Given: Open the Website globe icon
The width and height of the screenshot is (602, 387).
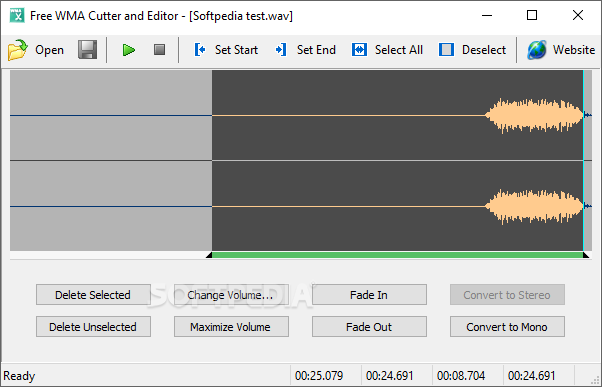Looking at the screenshot, I should click(536, 50).
